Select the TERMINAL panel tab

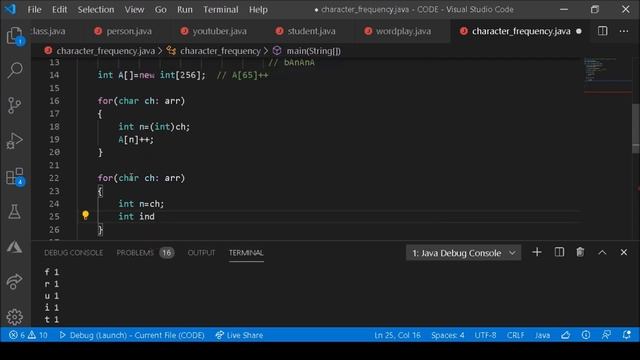pos(246,253)
